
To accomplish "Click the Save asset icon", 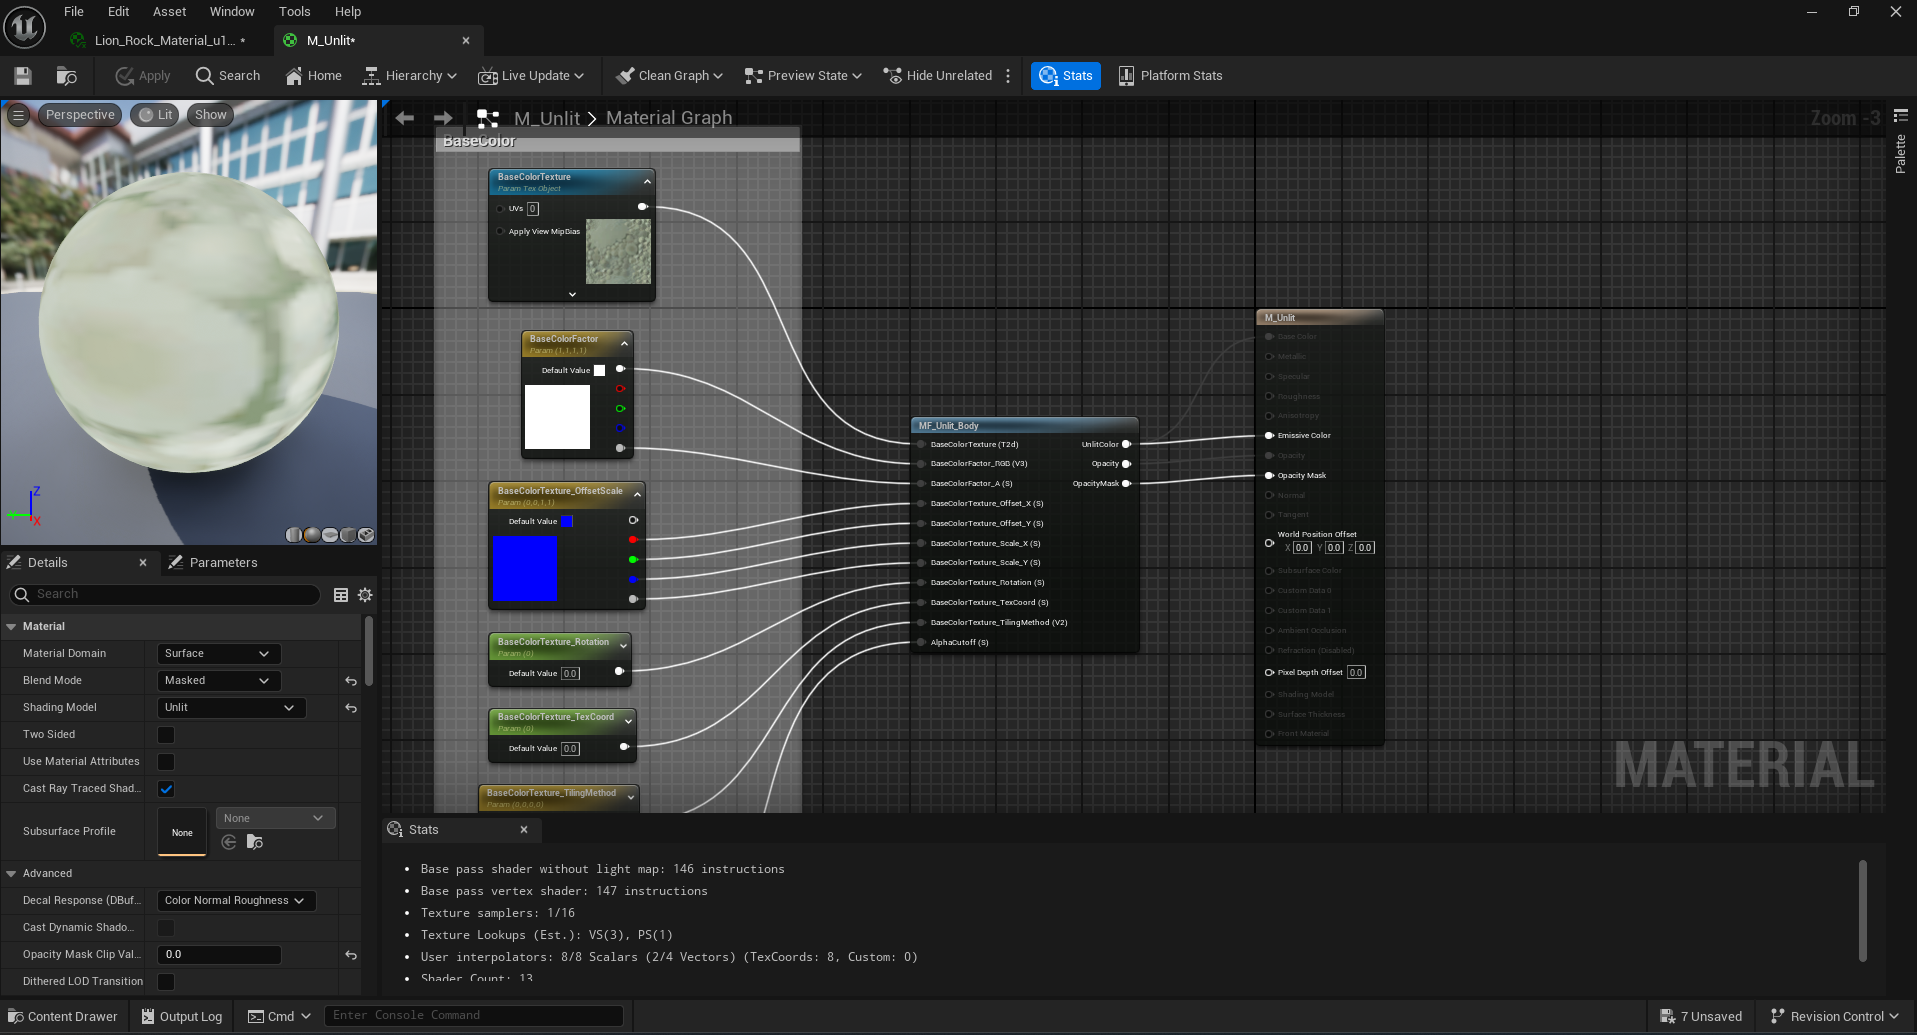I will (x=23, y=76).
